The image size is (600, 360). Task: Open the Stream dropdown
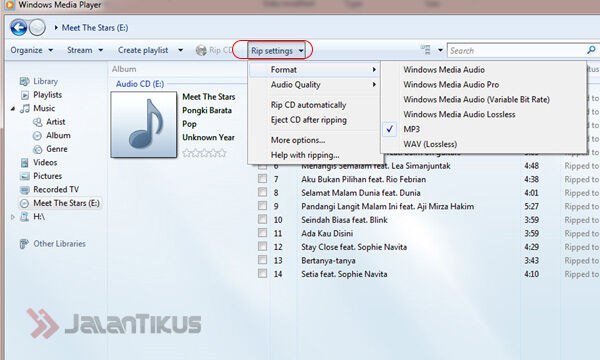click(x=85, y=50)
